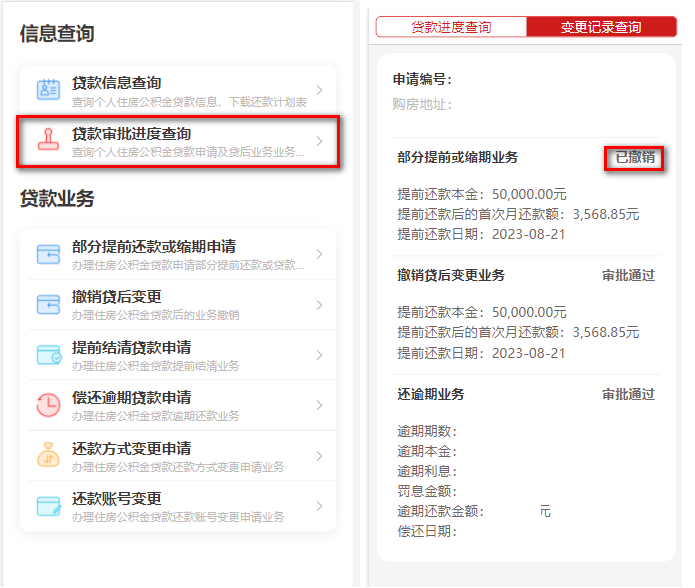Screen dimensions: 695x588
Task: Open the 部分提前还款或缩期申请 title link
Action: 153,246
